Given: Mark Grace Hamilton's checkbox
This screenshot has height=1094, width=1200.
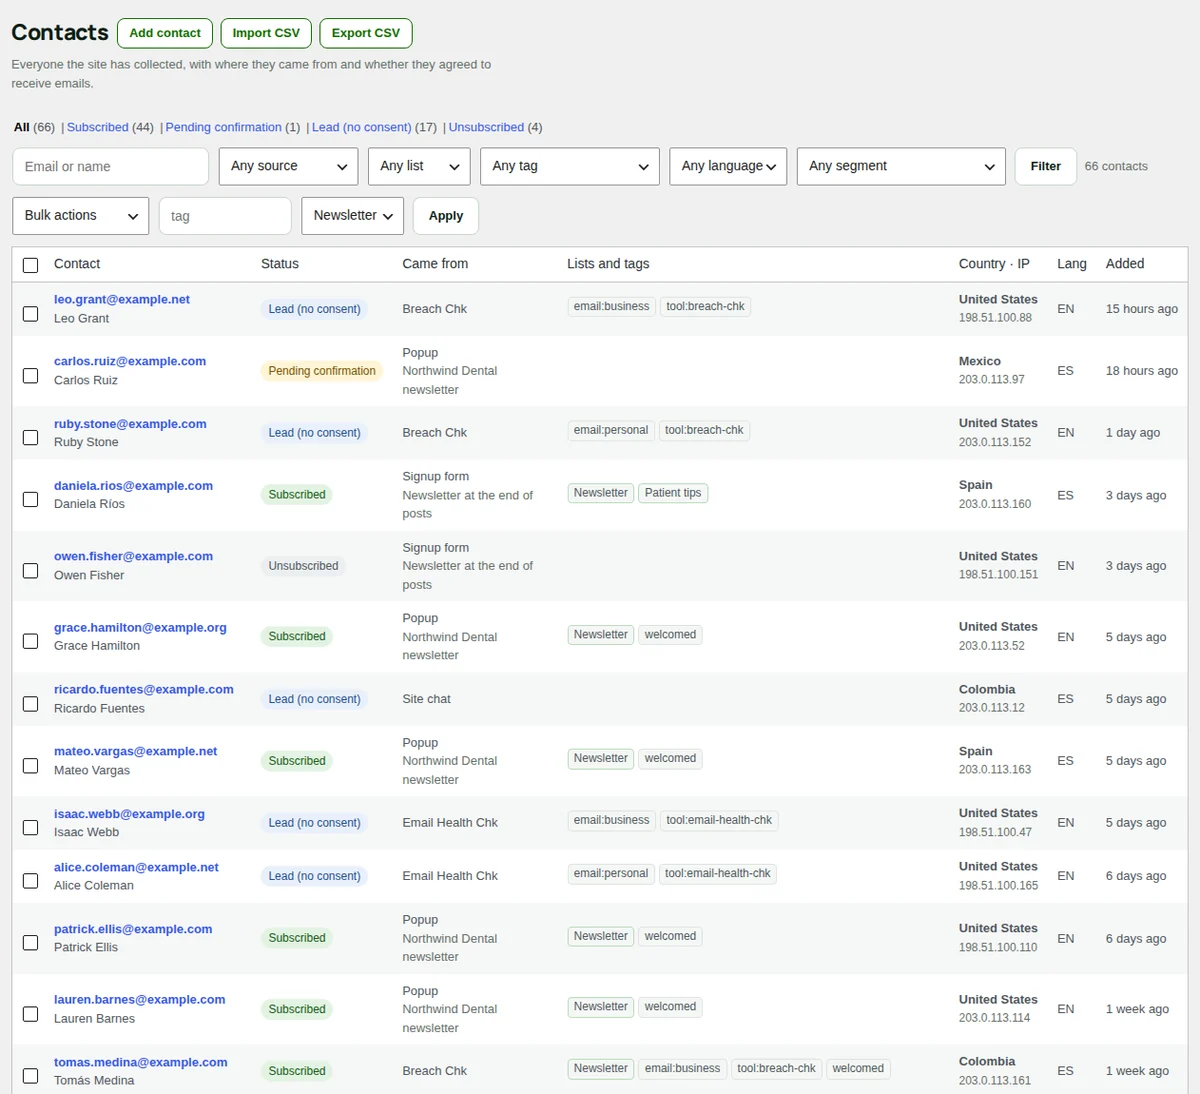Looking at the screenshot, I should click(x=31, y=642).
